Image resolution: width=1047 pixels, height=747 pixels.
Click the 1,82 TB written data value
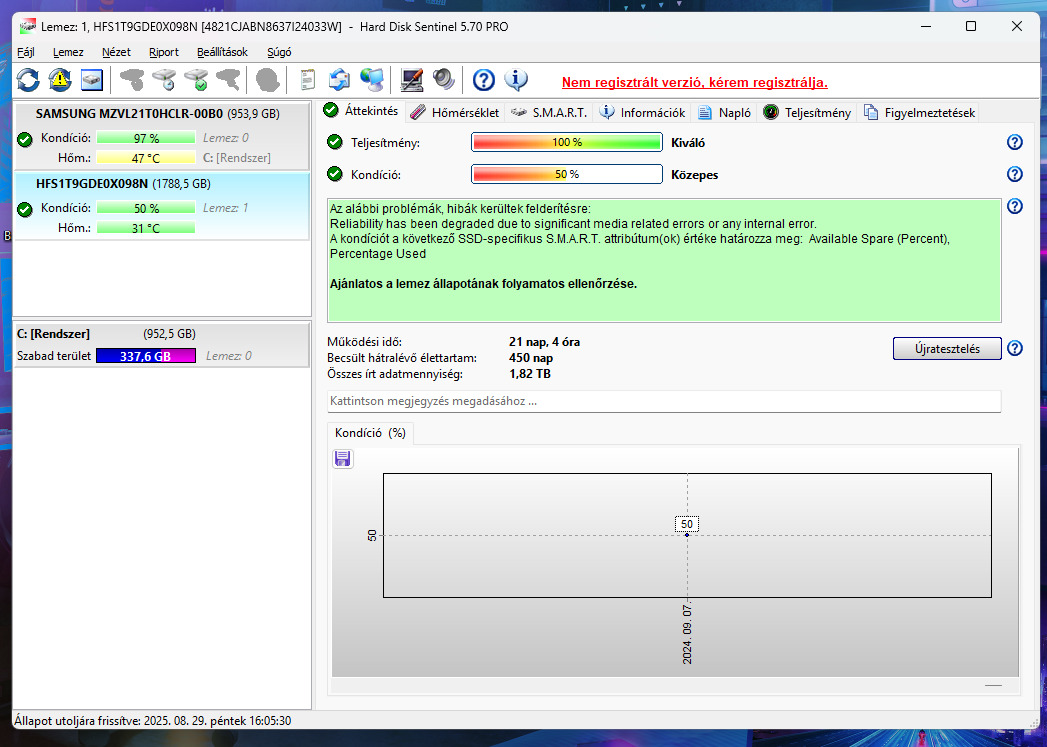click(x=530, y=374)
